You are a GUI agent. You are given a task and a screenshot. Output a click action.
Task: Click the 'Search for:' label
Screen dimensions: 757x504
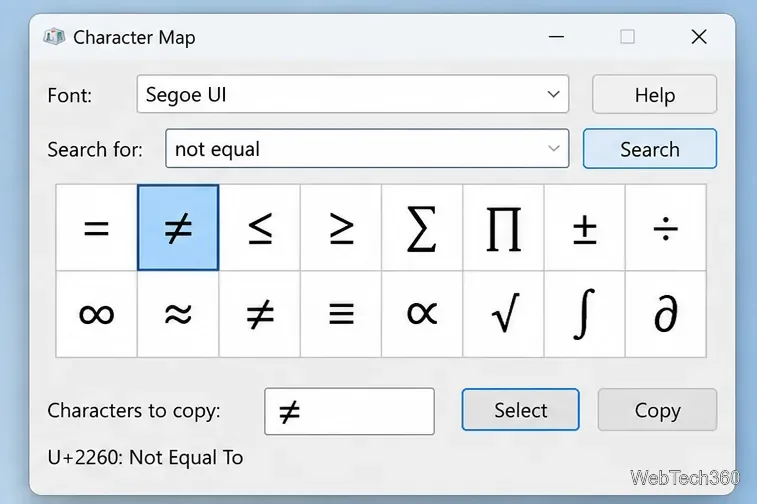95,149
